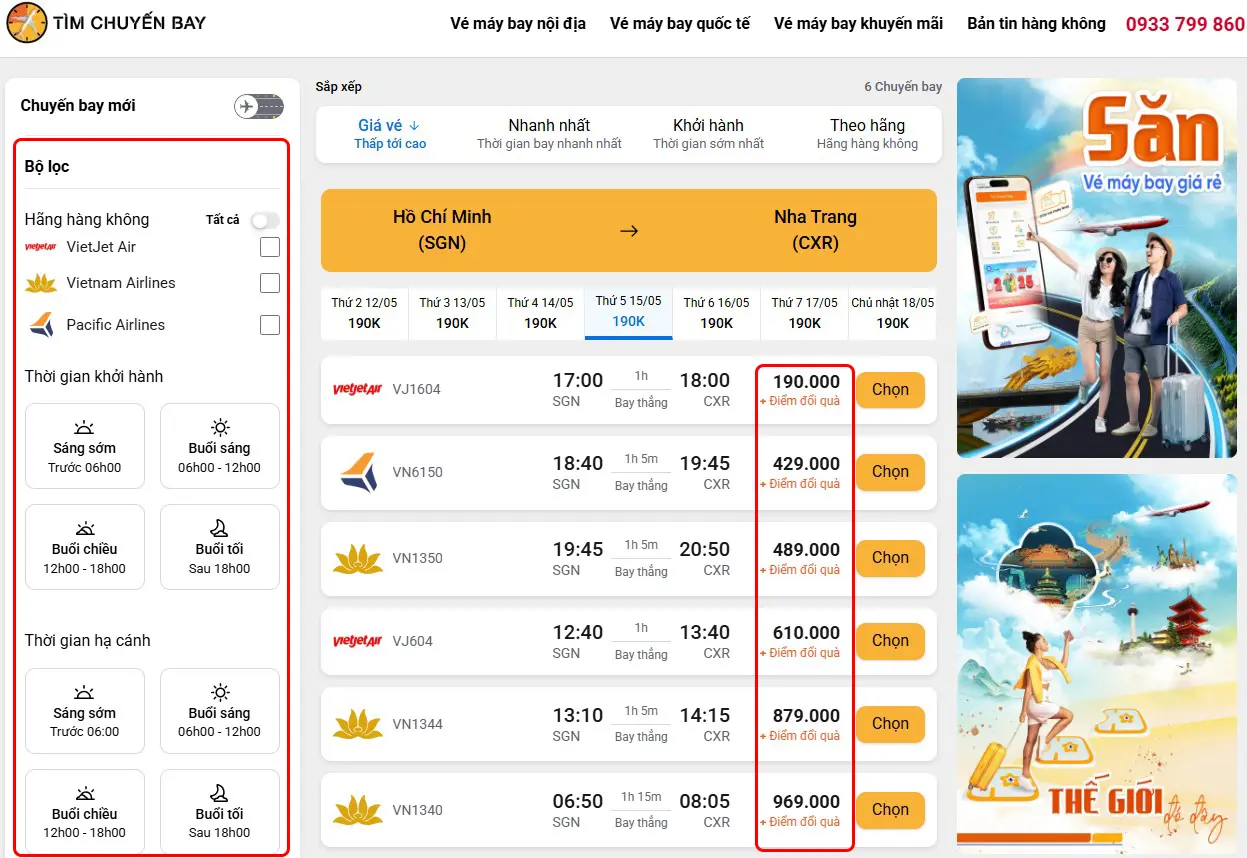The width and height of the screenshot is (1247, 858).
Task: Click the VietJet logo on flight VJ1604
Action: point(358,389)
